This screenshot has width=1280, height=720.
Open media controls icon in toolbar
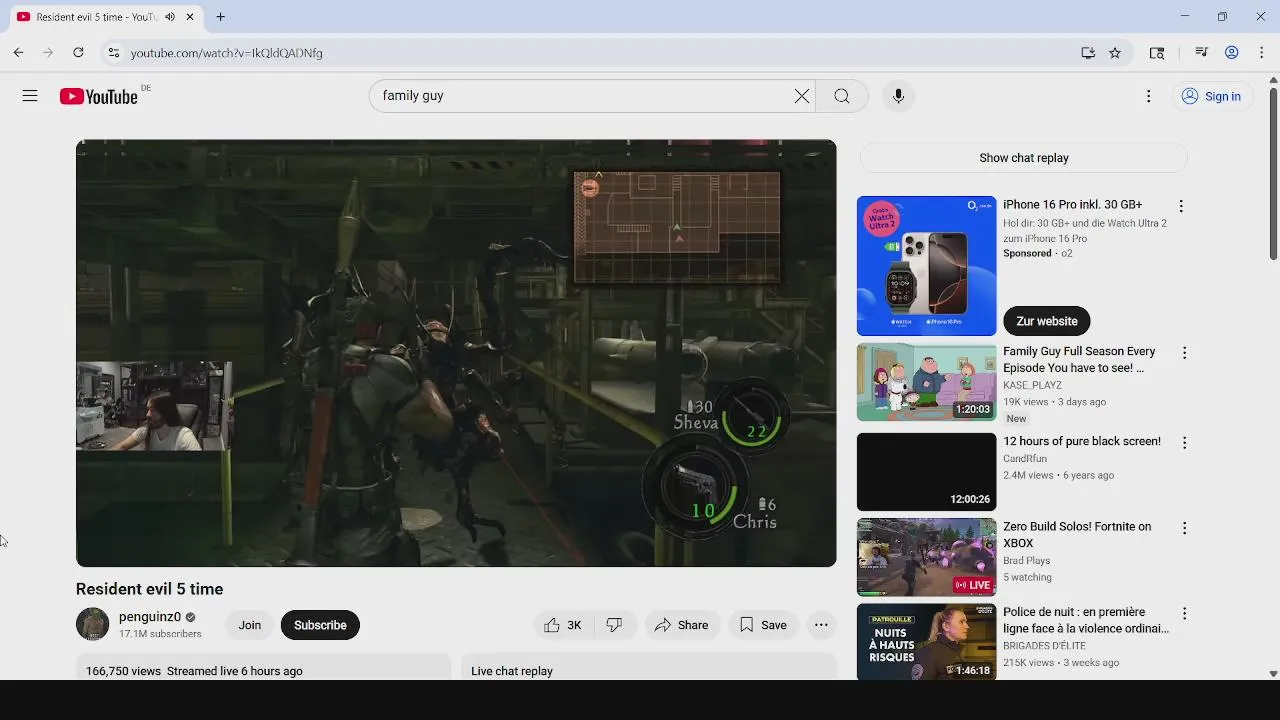(x=1202, y=53)
